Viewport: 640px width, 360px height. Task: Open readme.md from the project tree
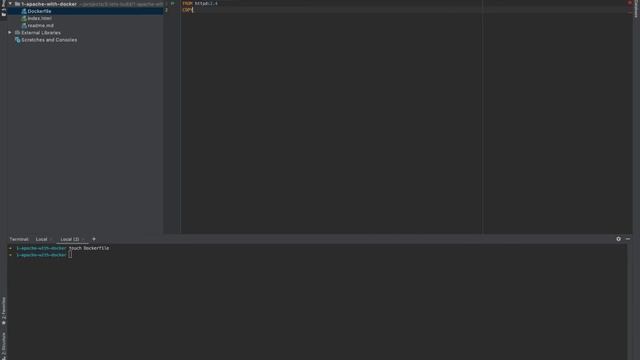pos(40,25)
